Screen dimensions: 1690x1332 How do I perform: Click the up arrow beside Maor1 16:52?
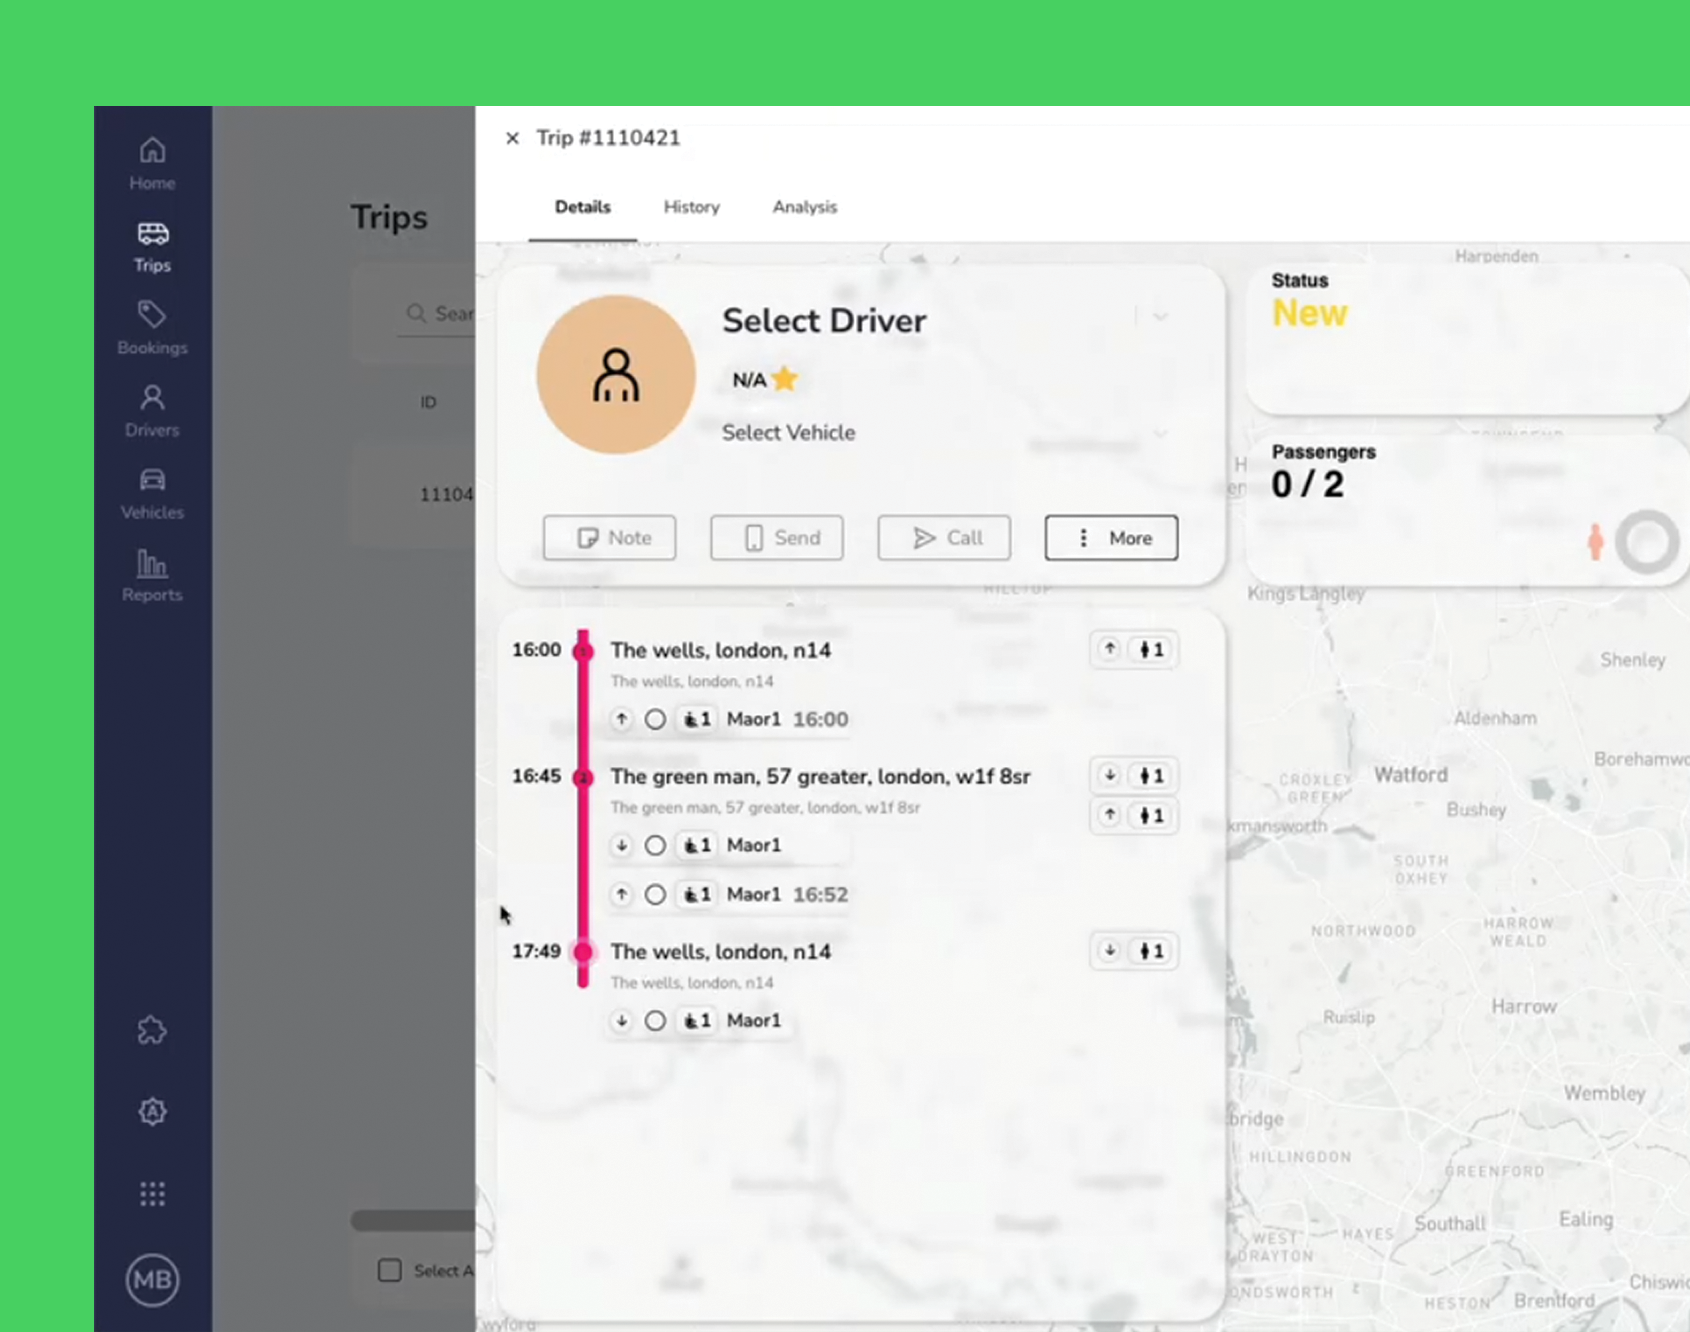622,894
